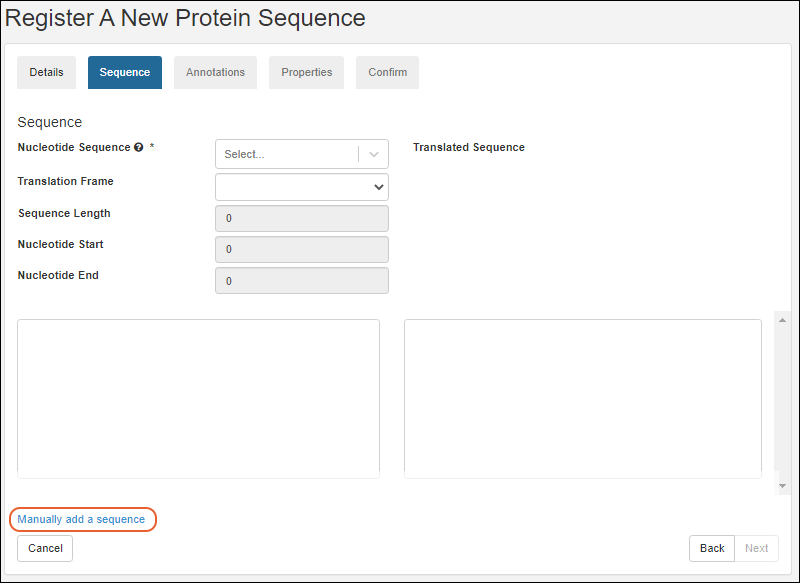The height and width of the screenshot is (583, 800).
Task: Go to the Properties tab
Action: [x=306, y=73]
